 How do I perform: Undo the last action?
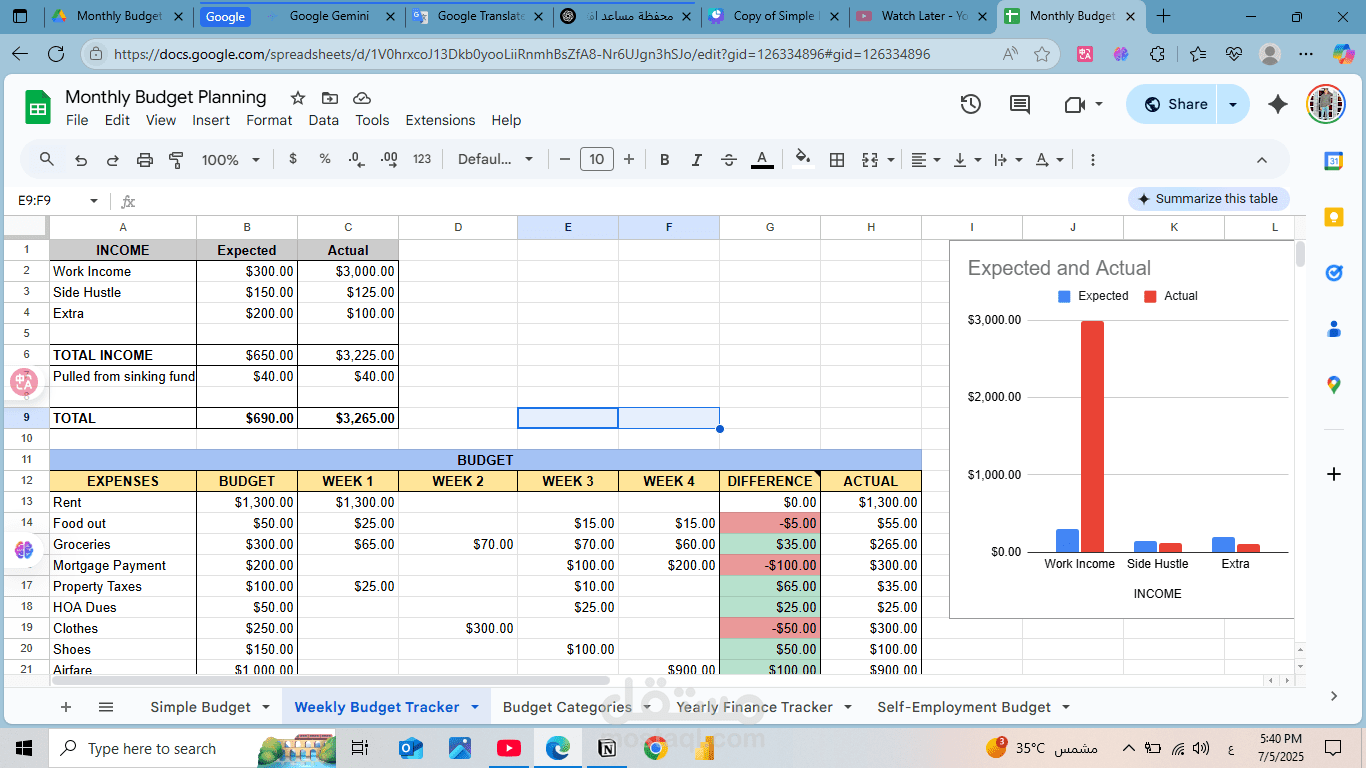[x=81, y=160]
